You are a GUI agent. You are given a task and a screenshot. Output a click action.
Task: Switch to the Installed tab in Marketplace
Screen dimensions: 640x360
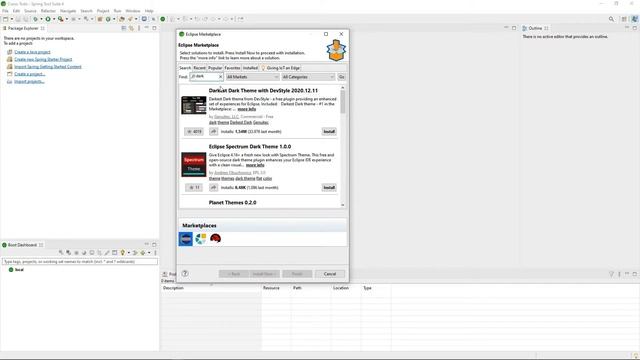pos(250,68)
